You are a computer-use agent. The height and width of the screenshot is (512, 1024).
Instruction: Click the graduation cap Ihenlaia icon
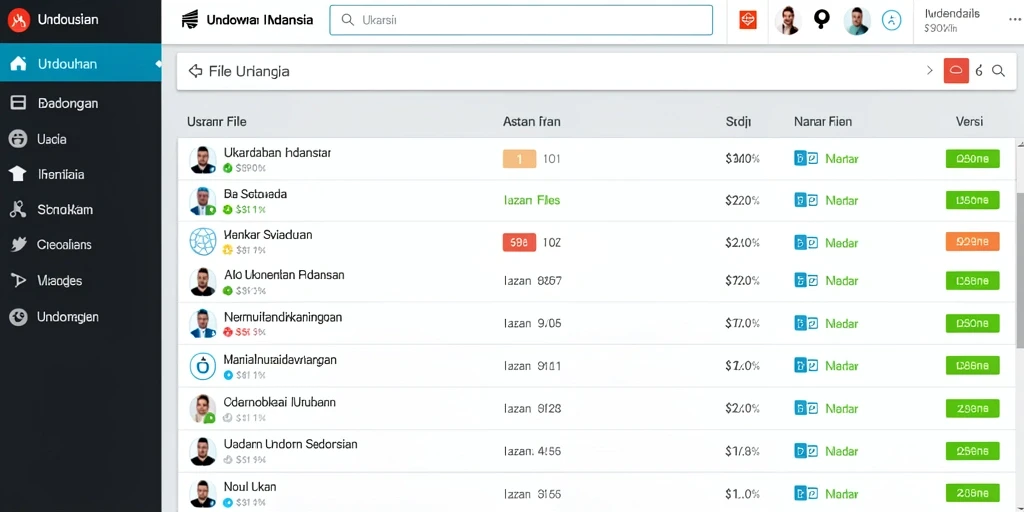click(x=18, y=174)
